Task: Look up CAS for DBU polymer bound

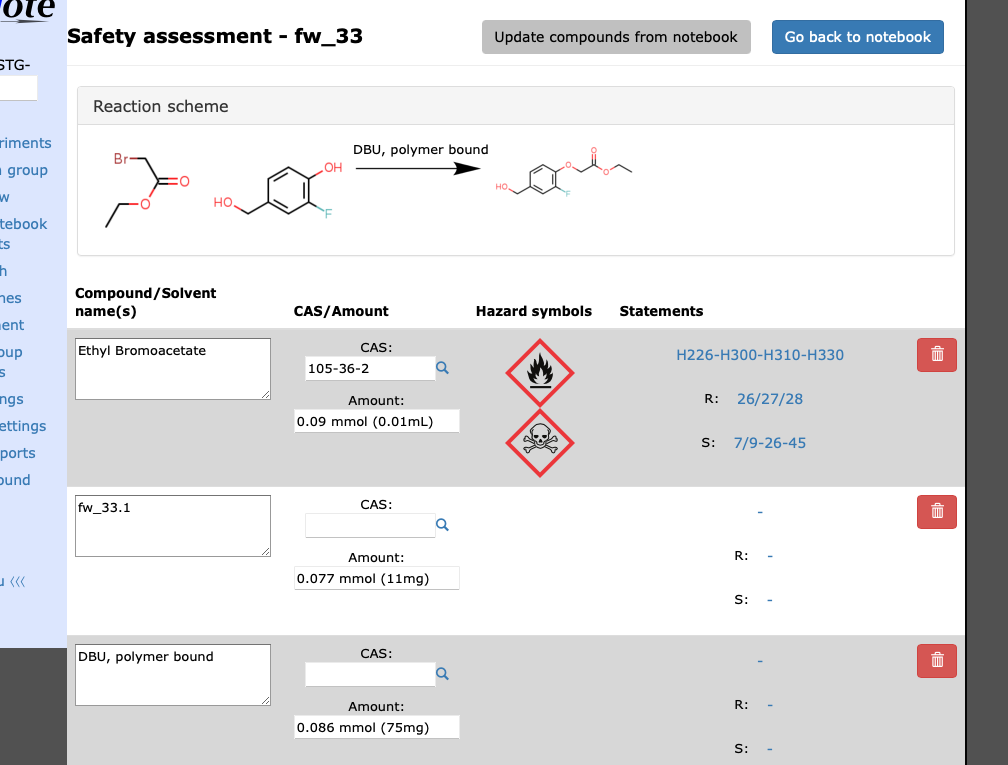Action: (443, 674)
